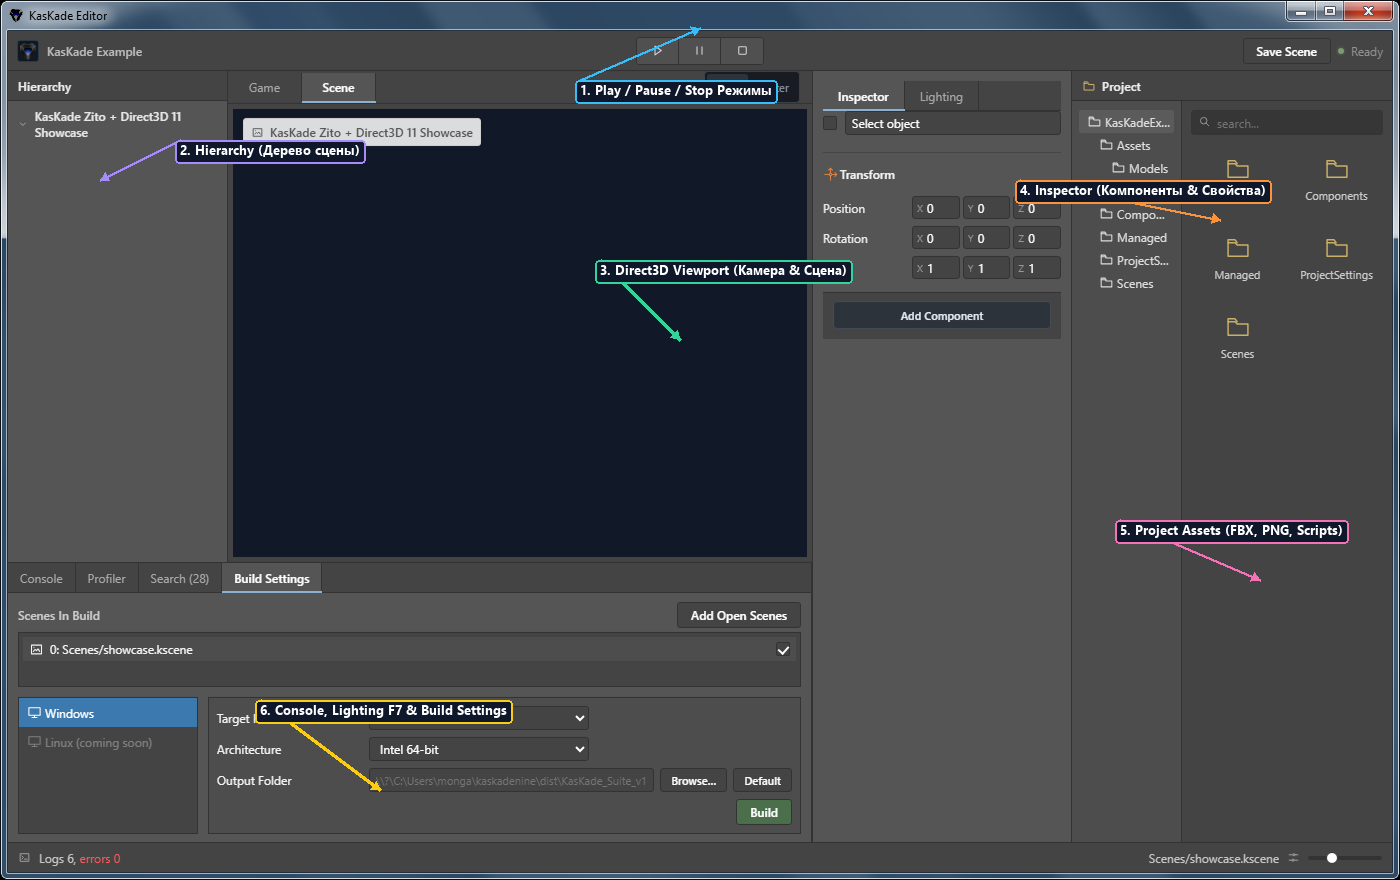1400x880 pixels.
Task: Open the Profiler tab
Action: 106,578
